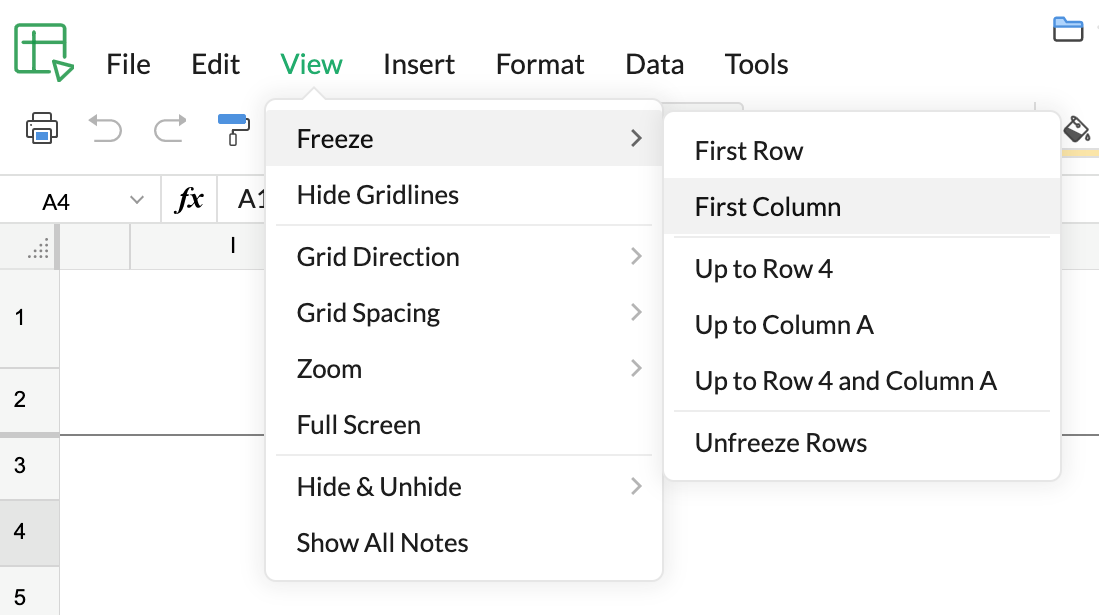Click Hide Gridlines in View menu
Screen dimensions: 1099x615
click(x=377, y=195)
